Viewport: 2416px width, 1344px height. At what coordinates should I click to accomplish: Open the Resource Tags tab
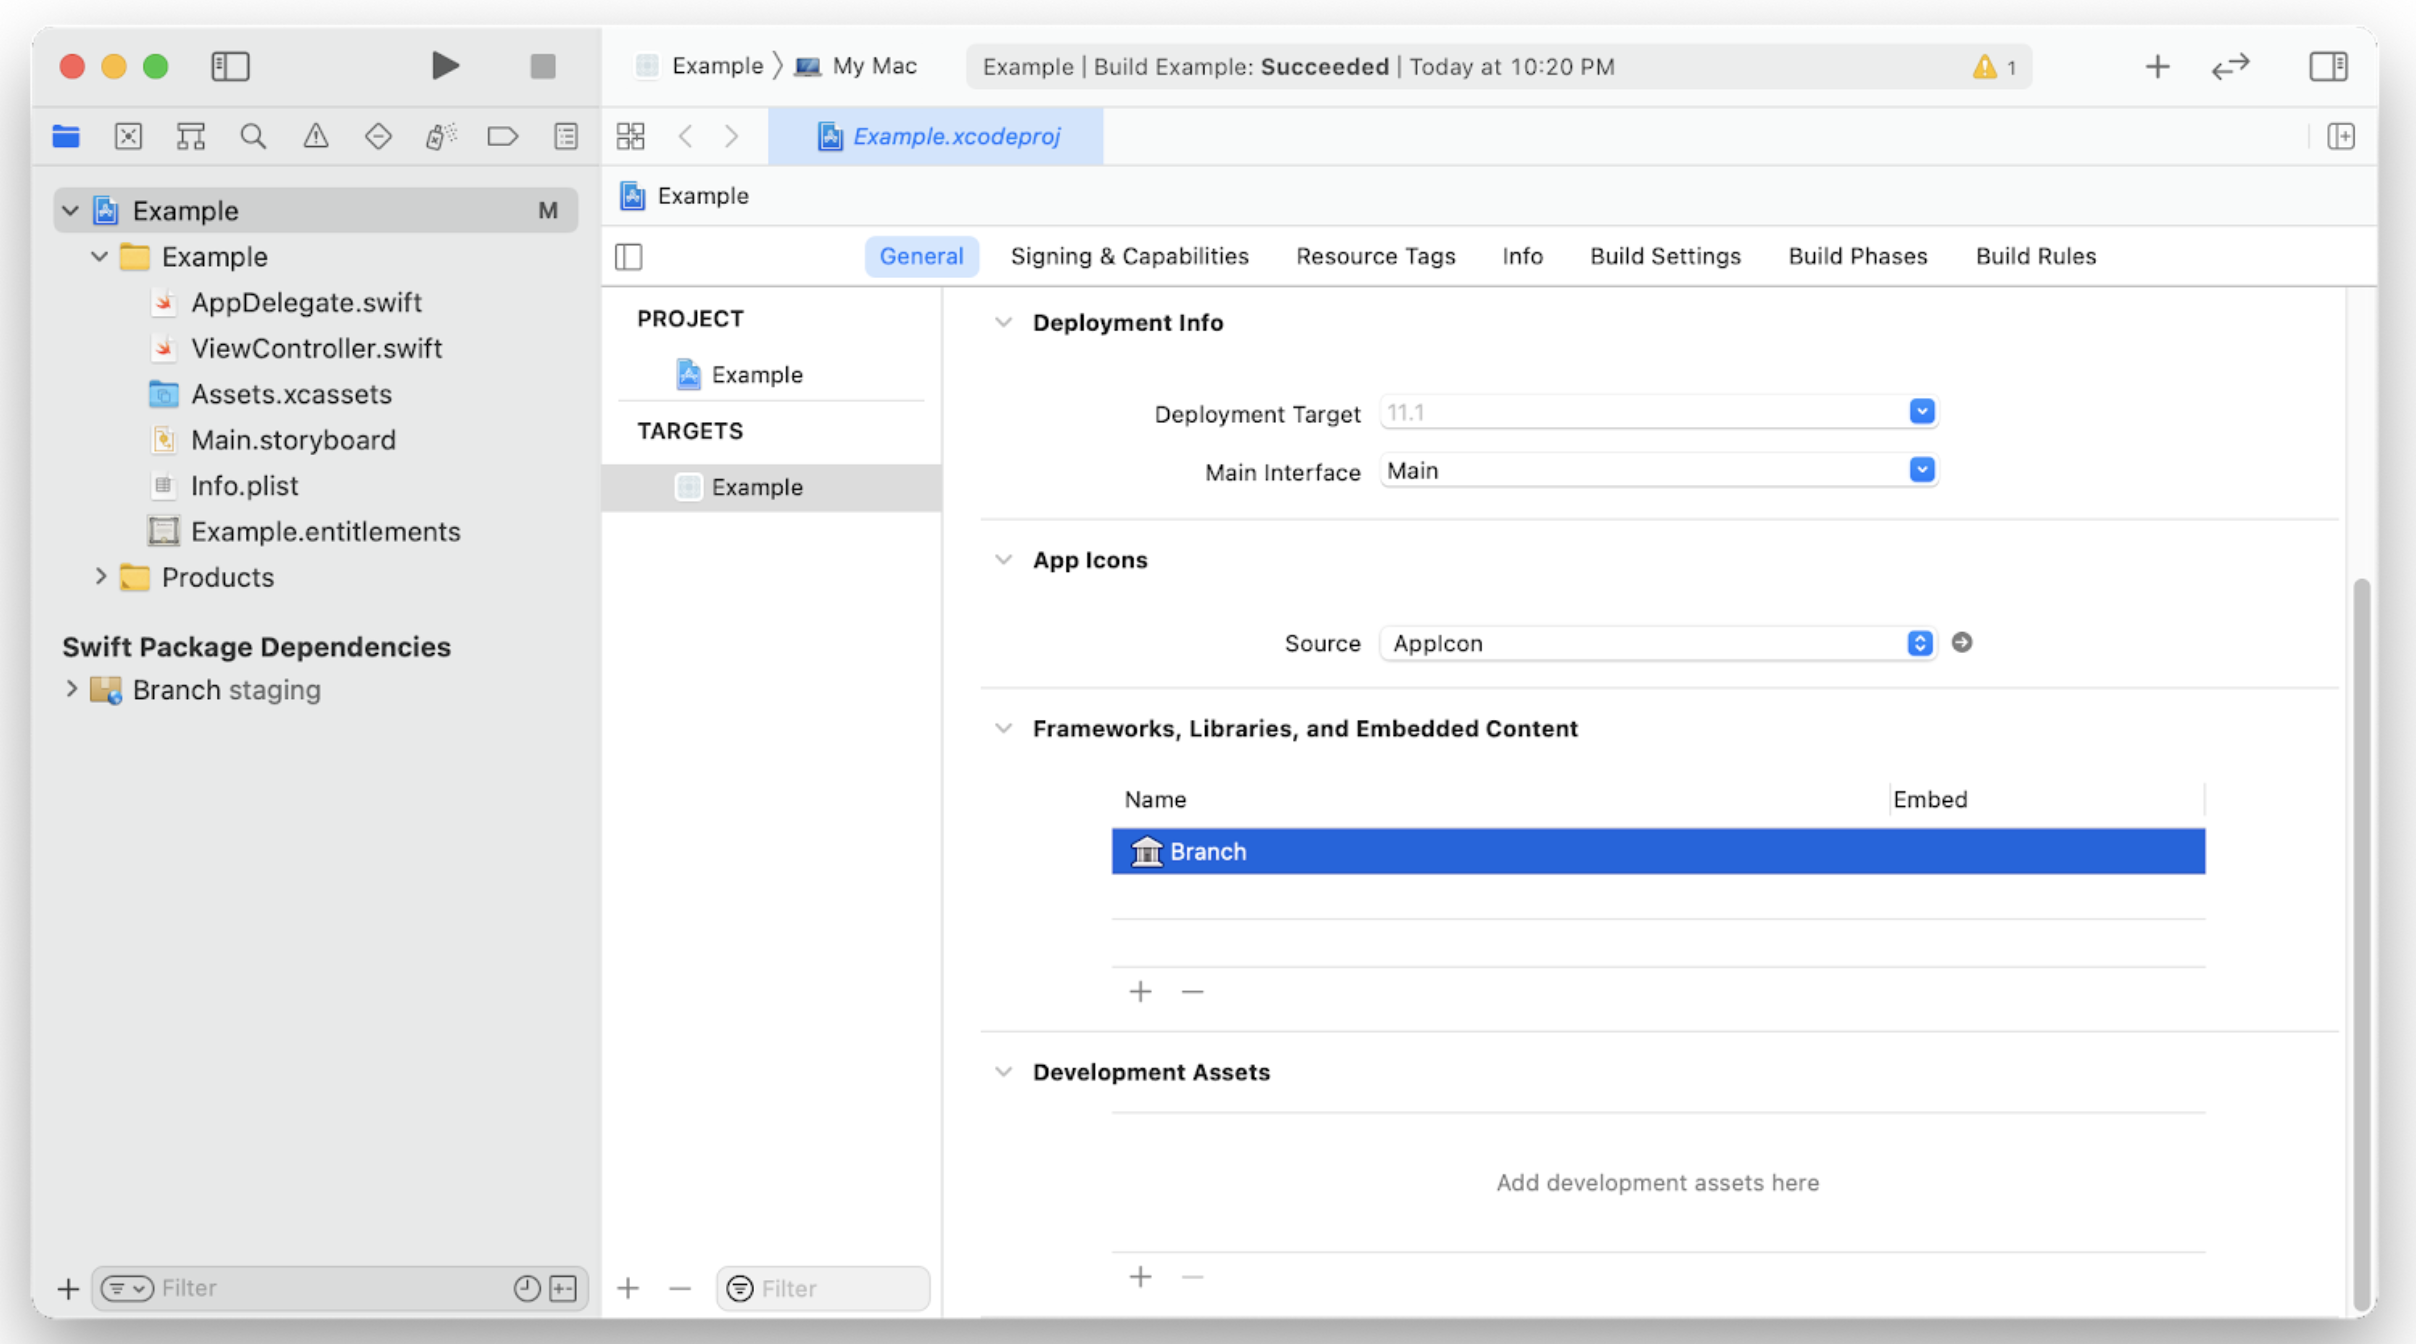pos(1375,256)
